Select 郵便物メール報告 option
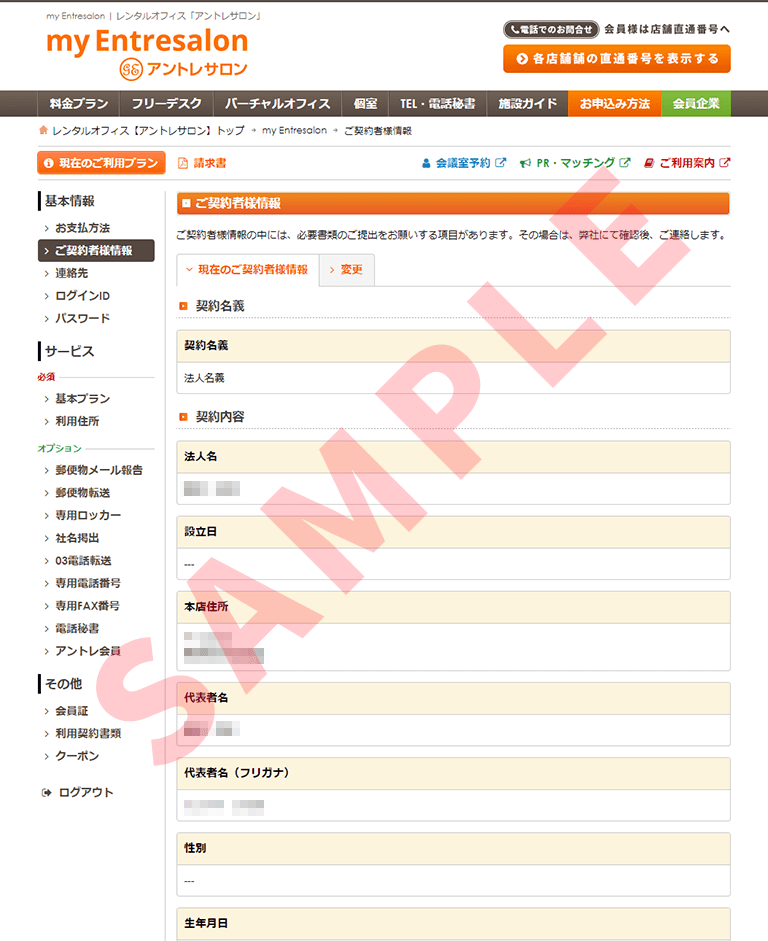Viewport: 768px width, 941px height. click(98, 470)
